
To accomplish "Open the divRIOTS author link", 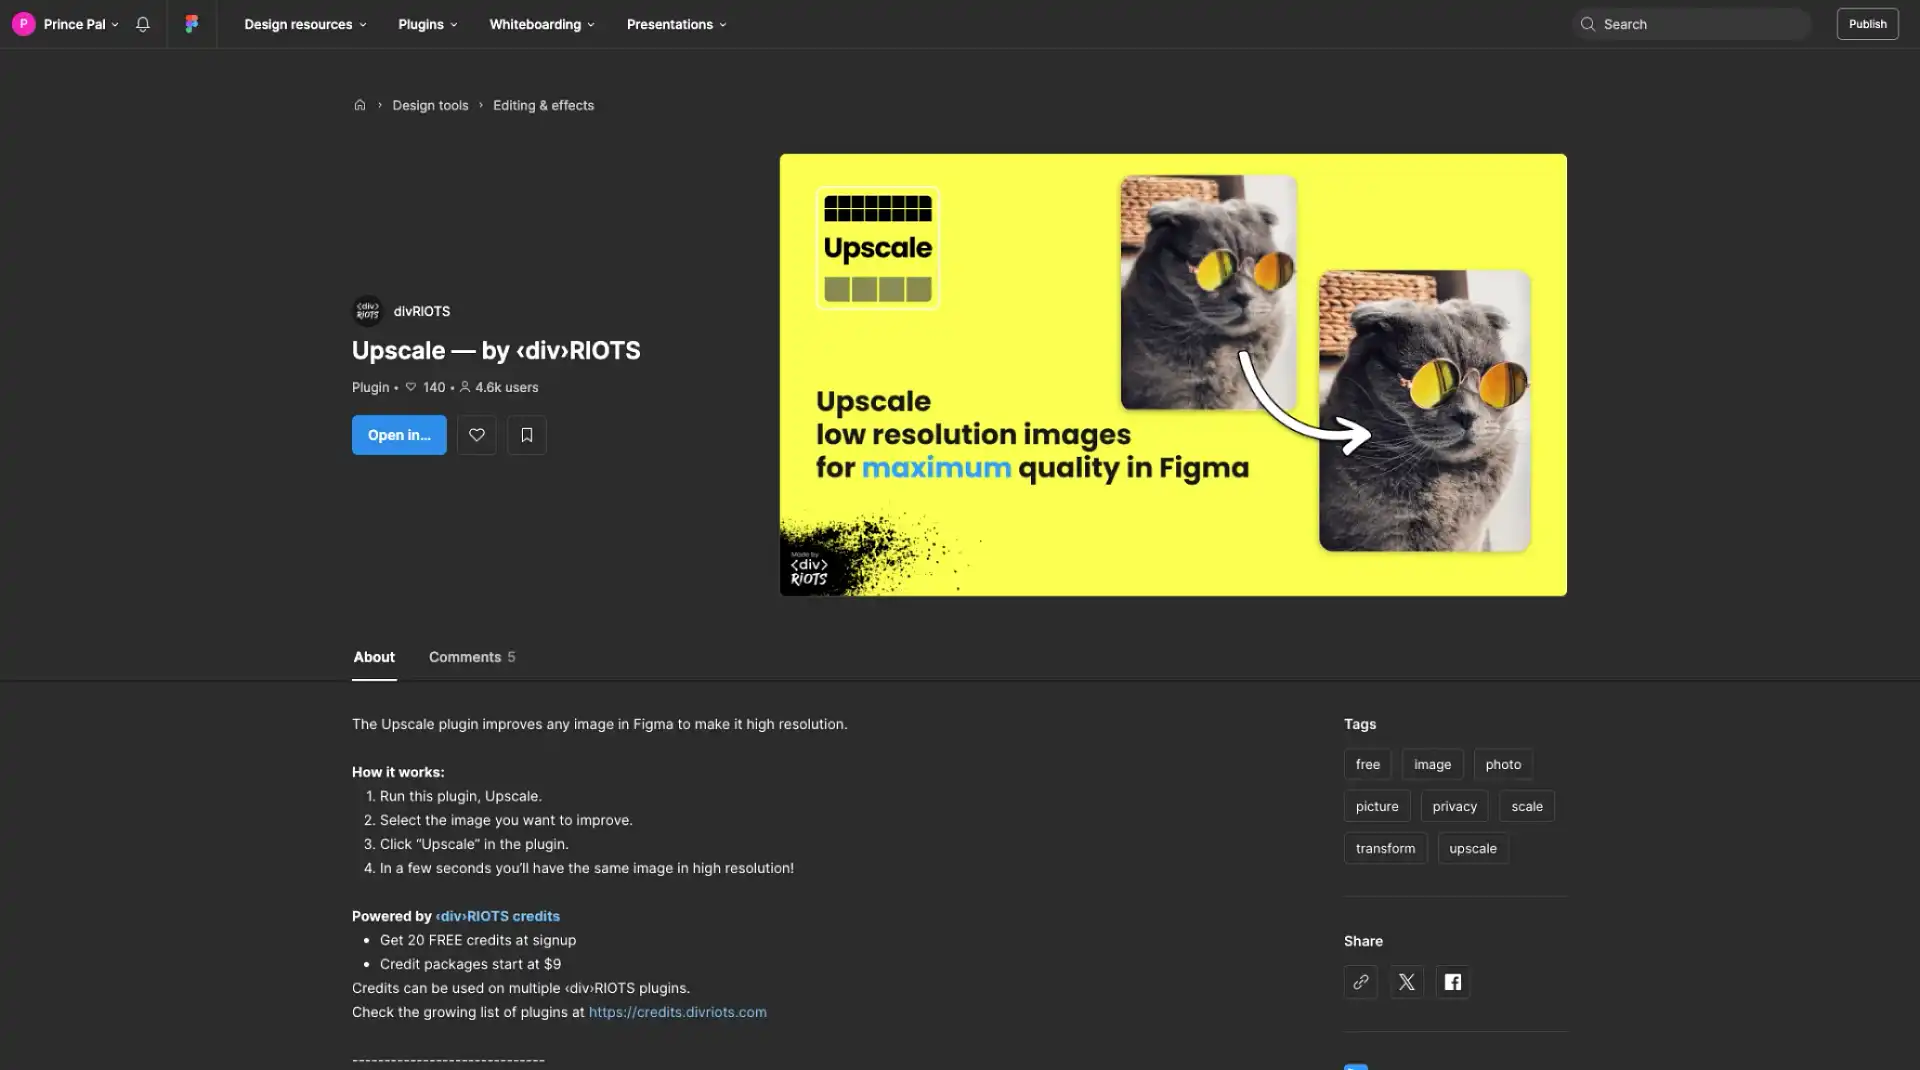I will click(421, 311).
